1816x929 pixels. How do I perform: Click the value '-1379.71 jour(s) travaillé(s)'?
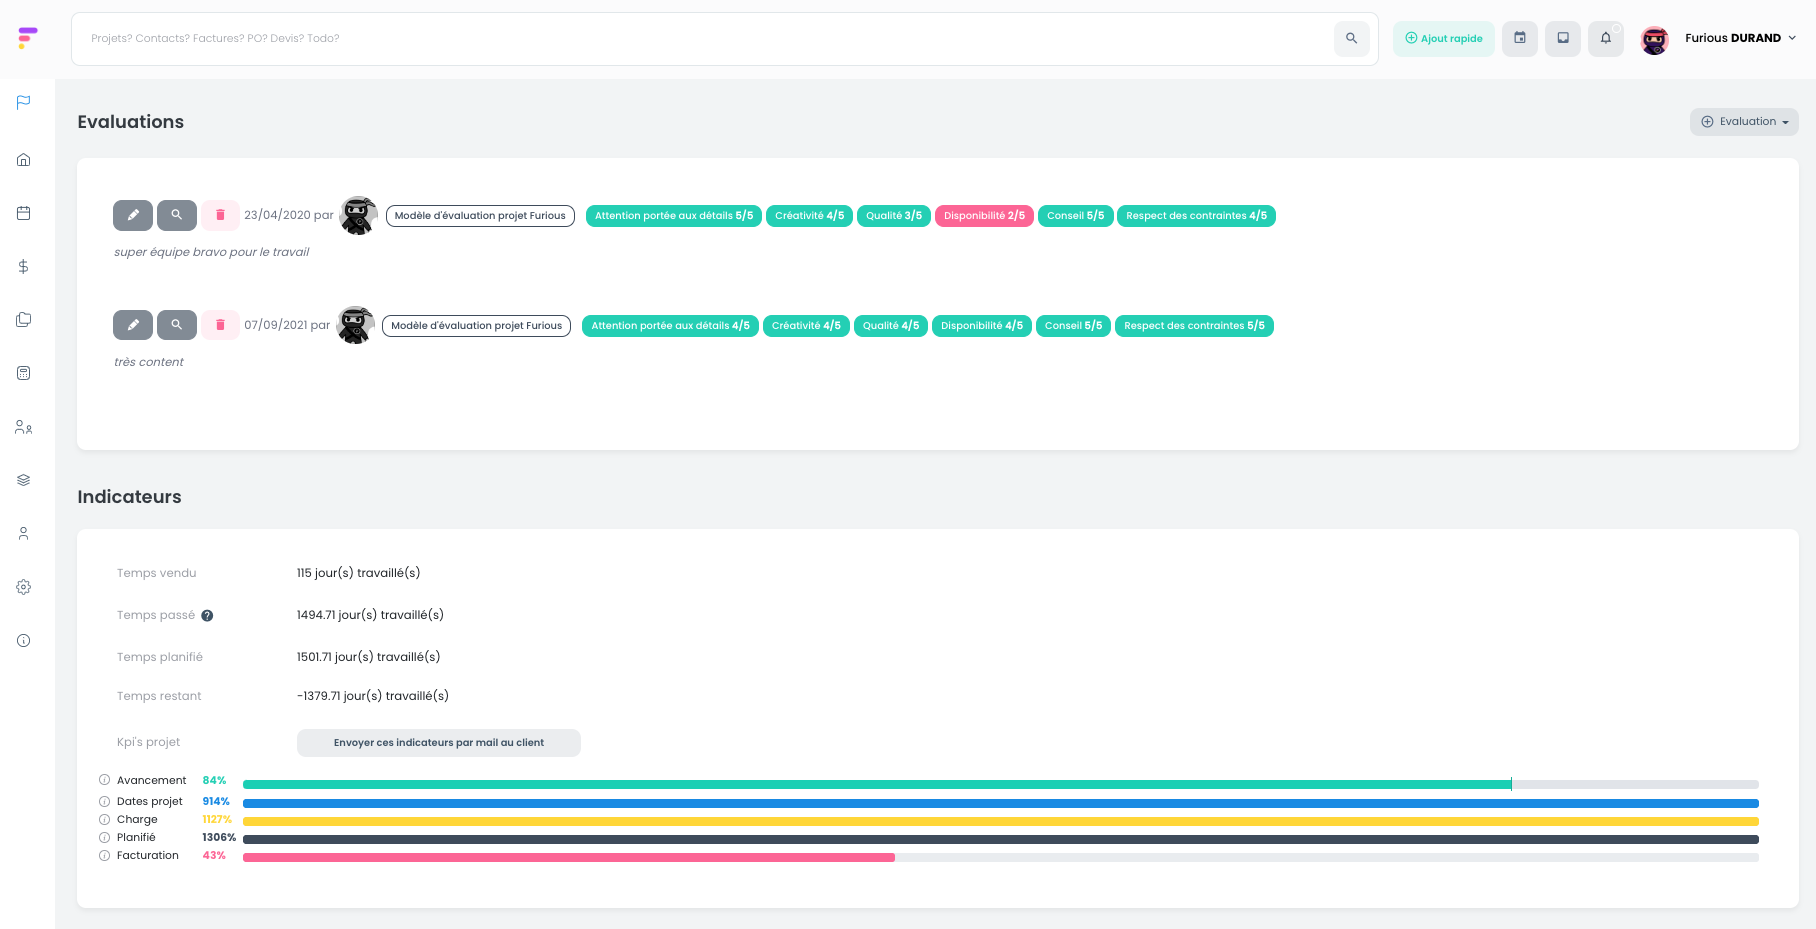click(373, 696)
